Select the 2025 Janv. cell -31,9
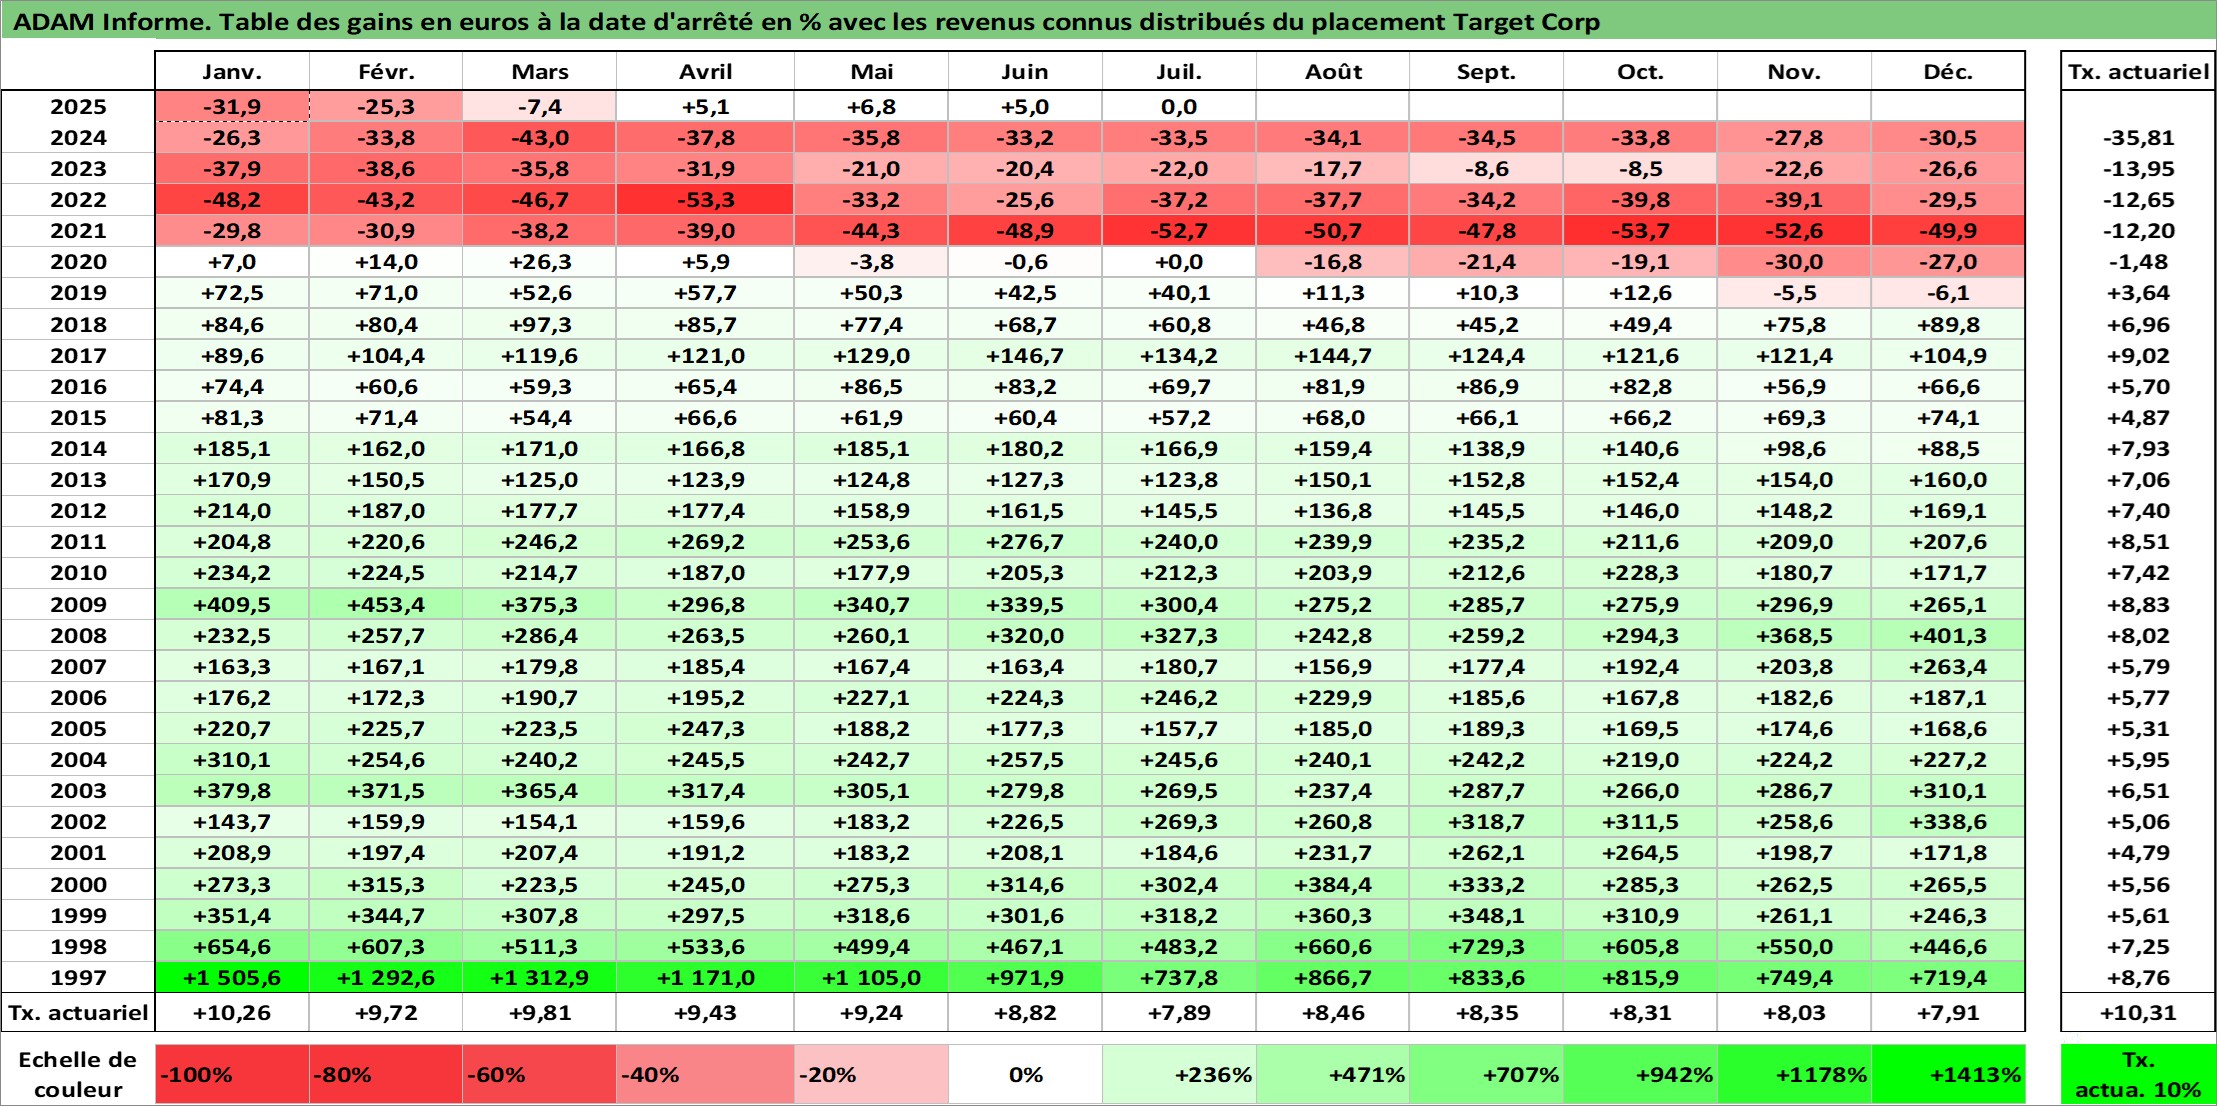2217x1106 pixels. click(x=232, y=106)
